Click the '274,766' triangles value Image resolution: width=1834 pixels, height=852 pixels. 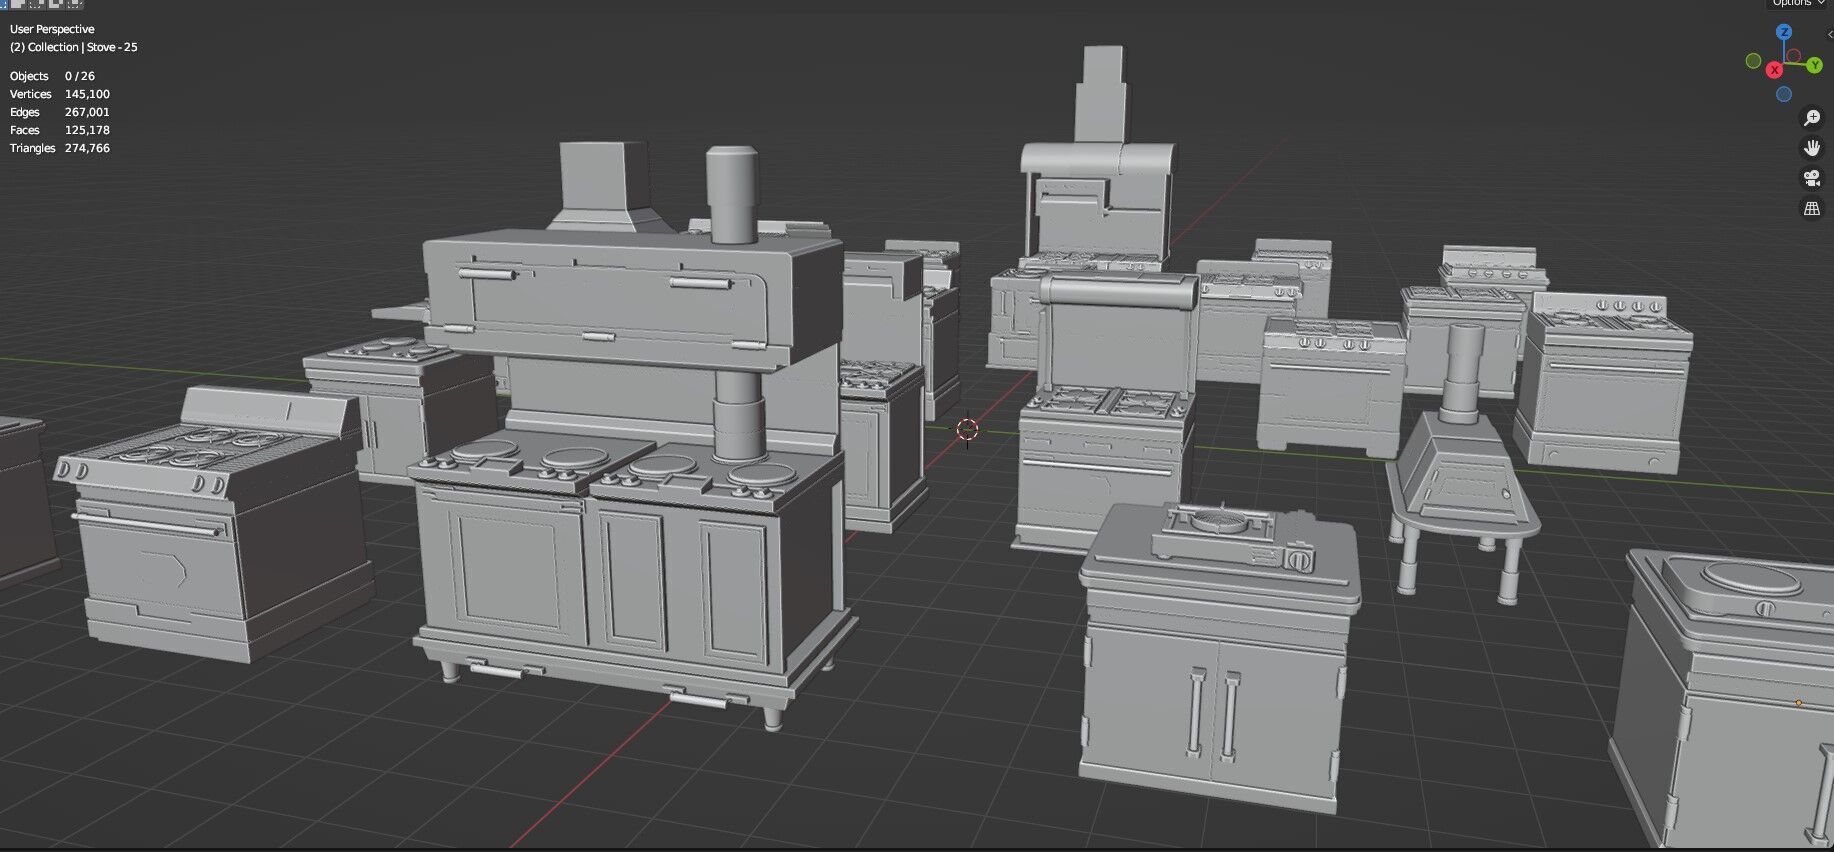click(87, 148)
